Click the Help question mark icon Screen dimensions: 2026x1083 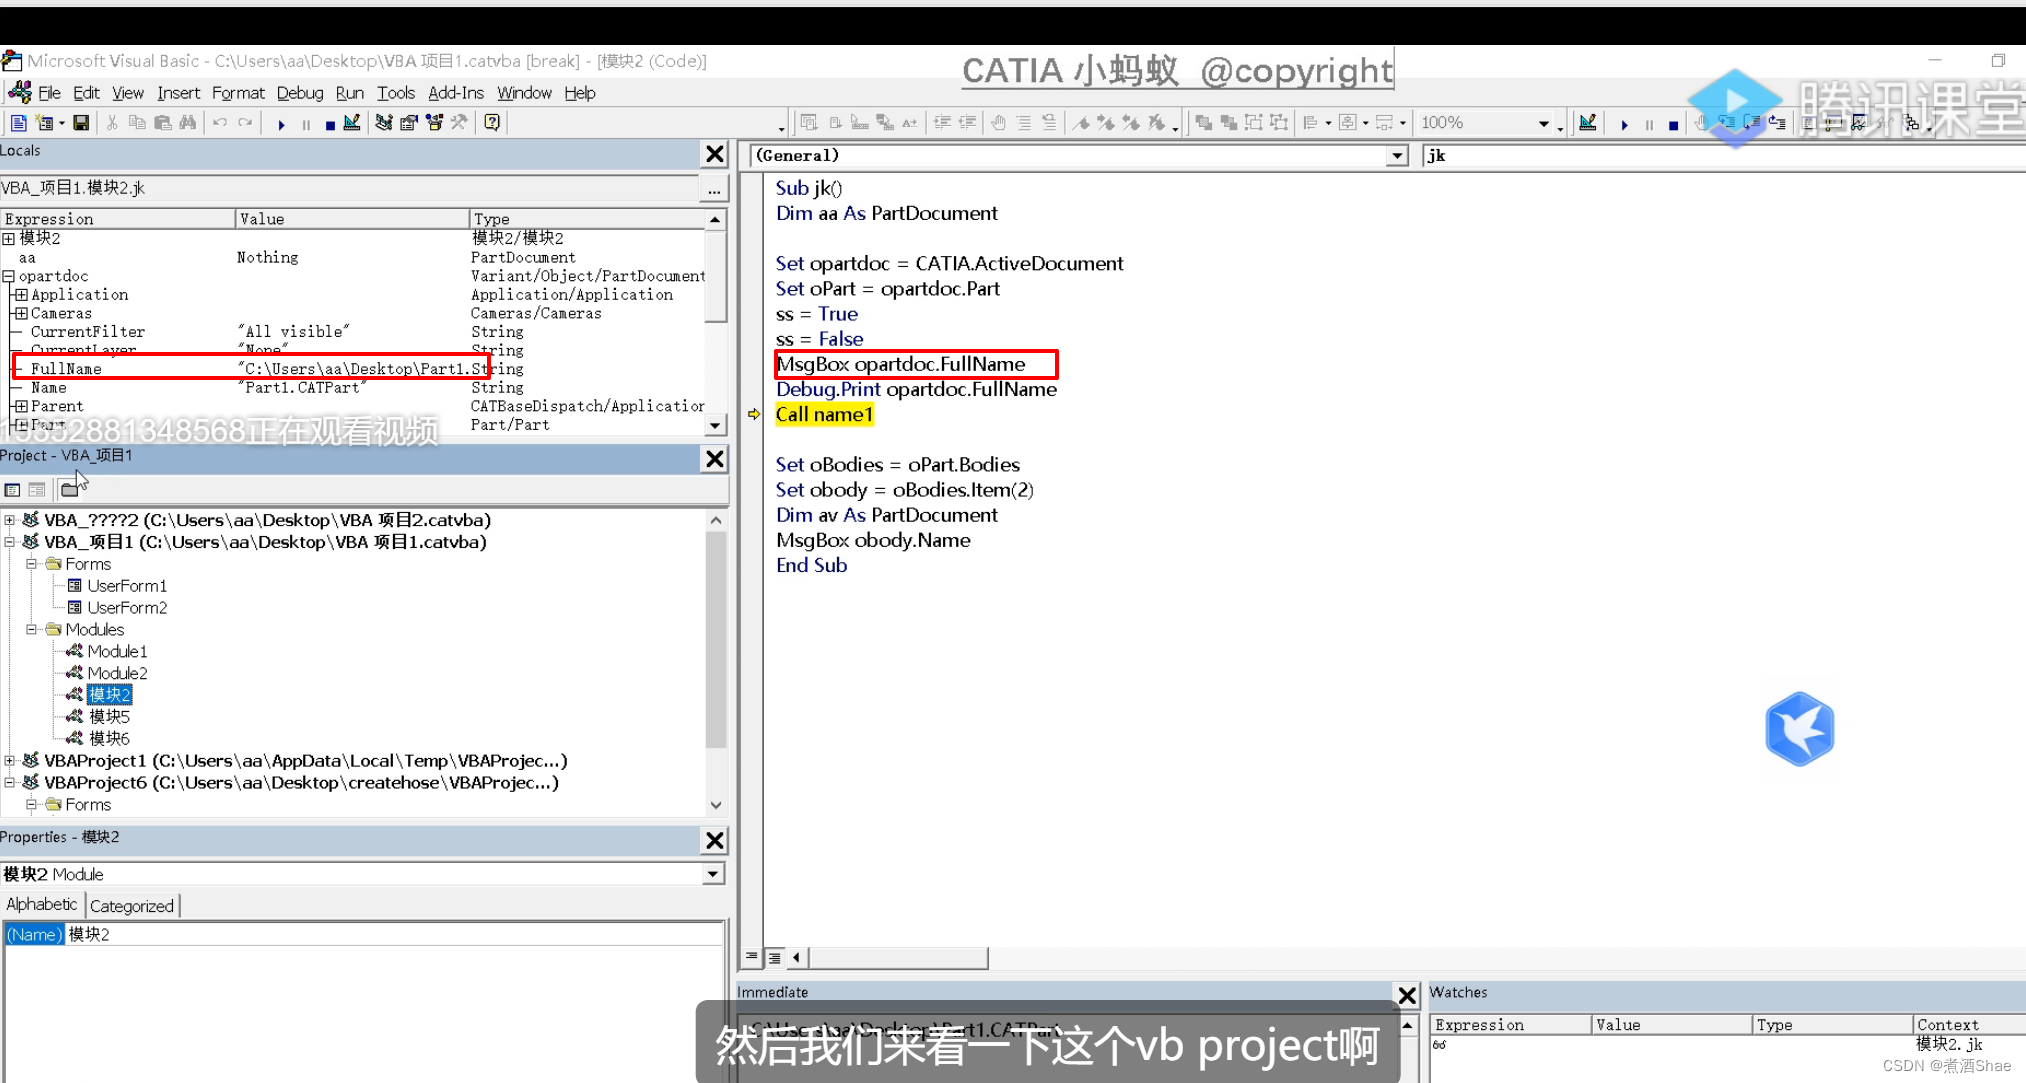pos(492,123)
